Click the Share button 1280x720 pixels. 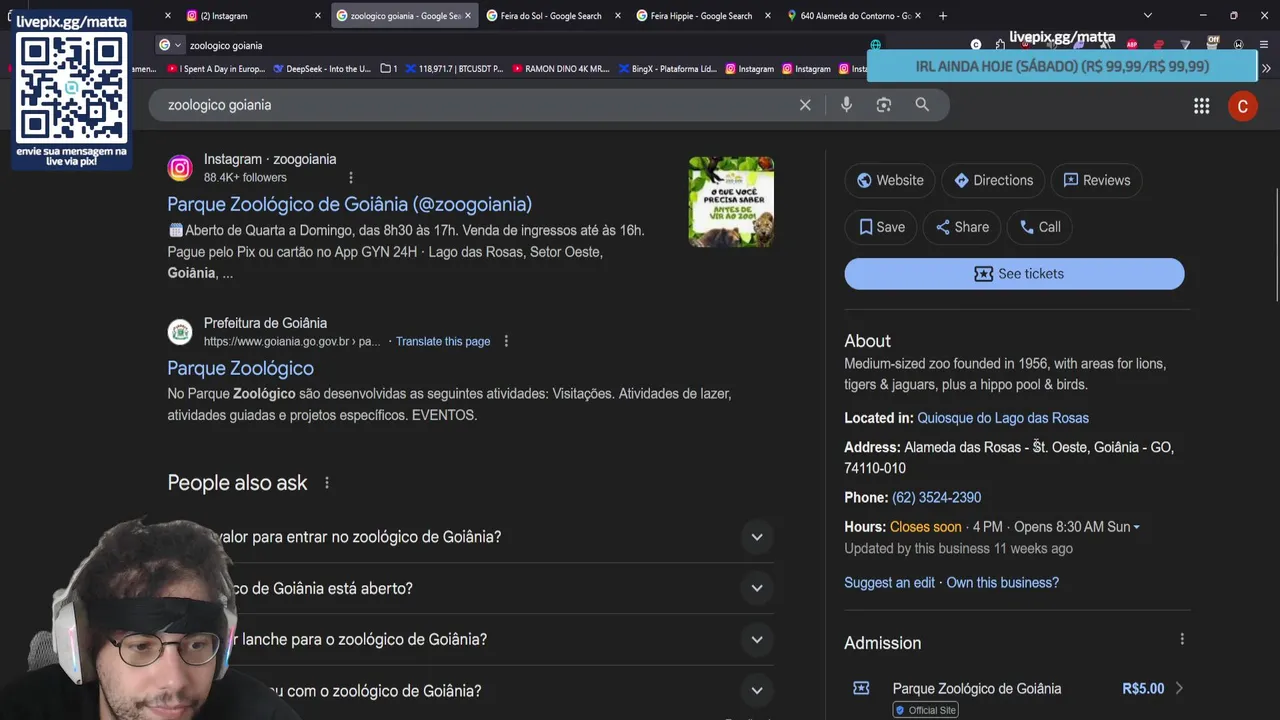(x=961, y=227)
